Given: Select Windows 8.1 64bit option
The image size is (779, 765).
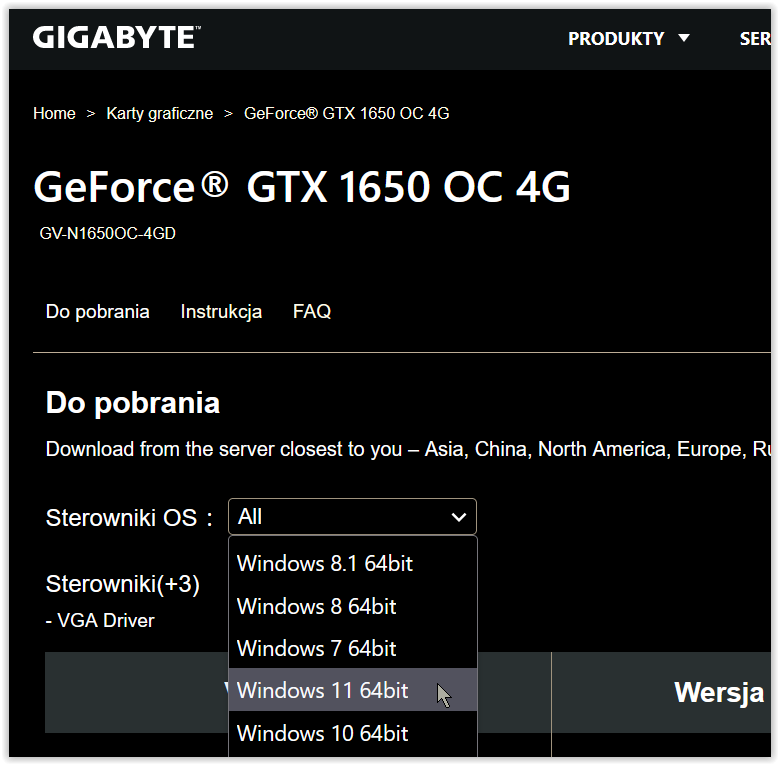Looking at the screenshot, I should click(x=353, y=564).
